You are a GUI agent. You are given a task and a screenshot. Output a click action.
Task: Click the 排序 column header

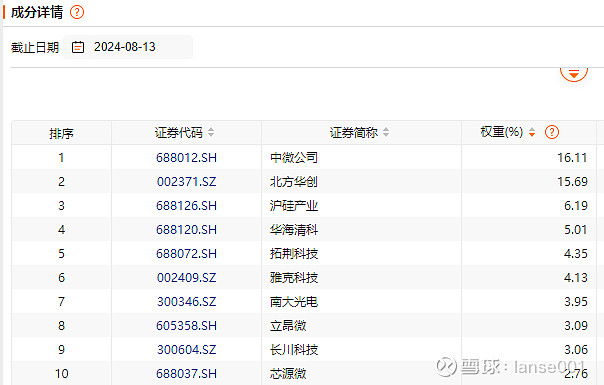[61, 133]
